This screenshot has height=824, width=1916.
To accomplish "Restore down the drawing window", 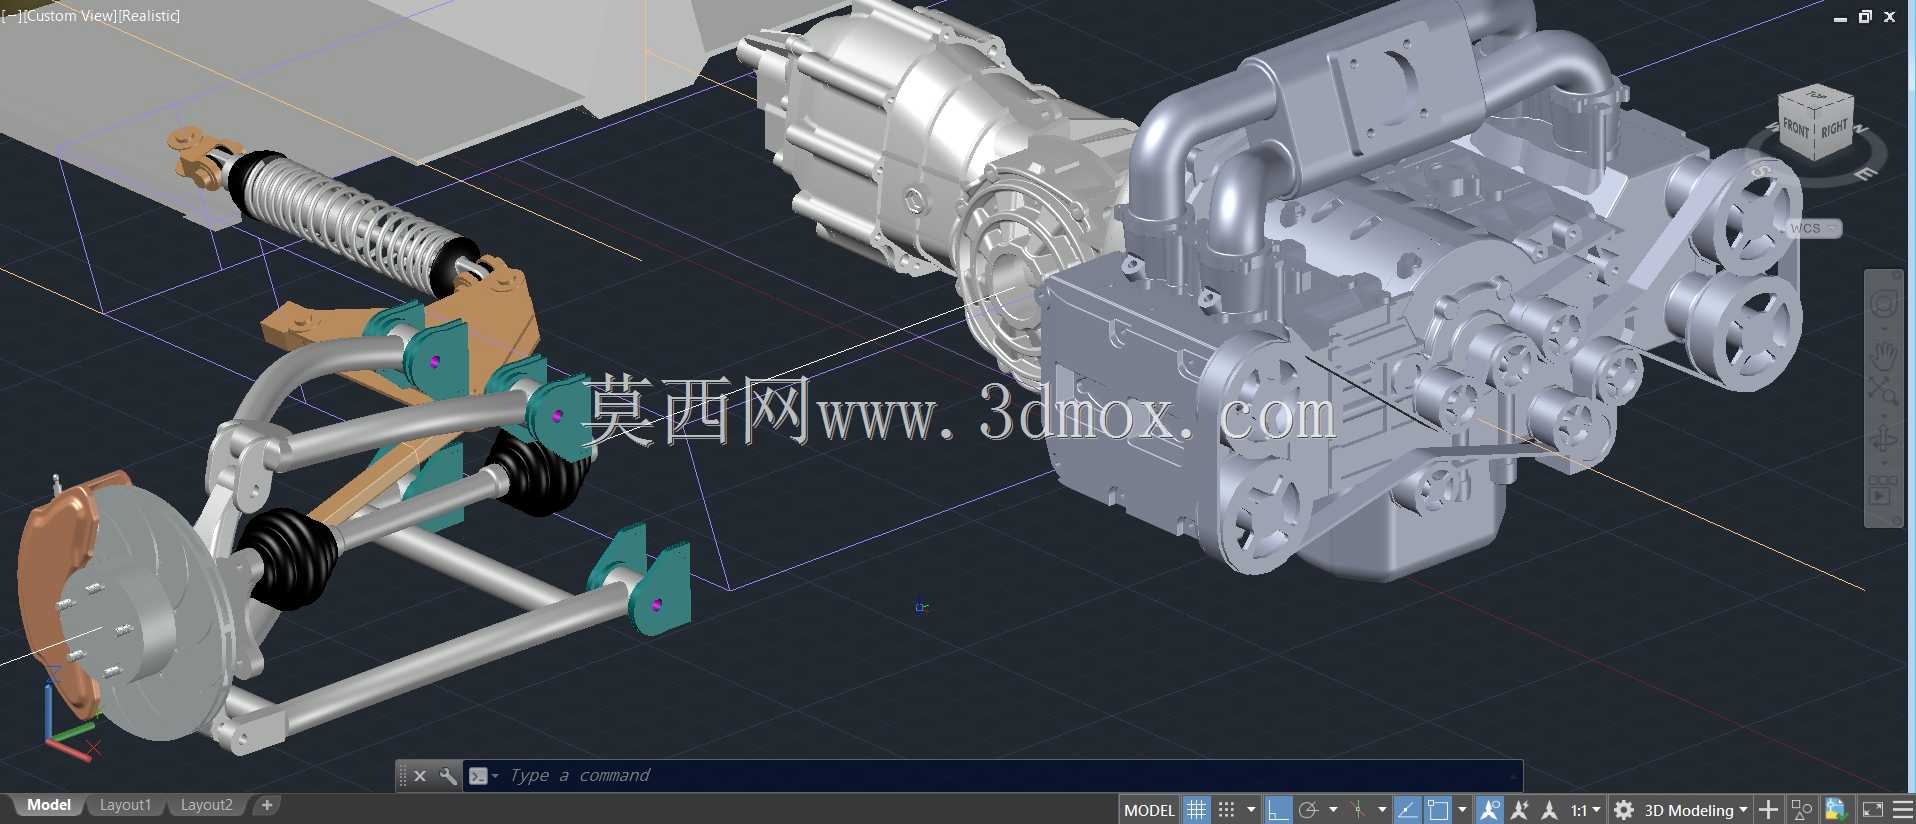I will (x=1865, y=17).
